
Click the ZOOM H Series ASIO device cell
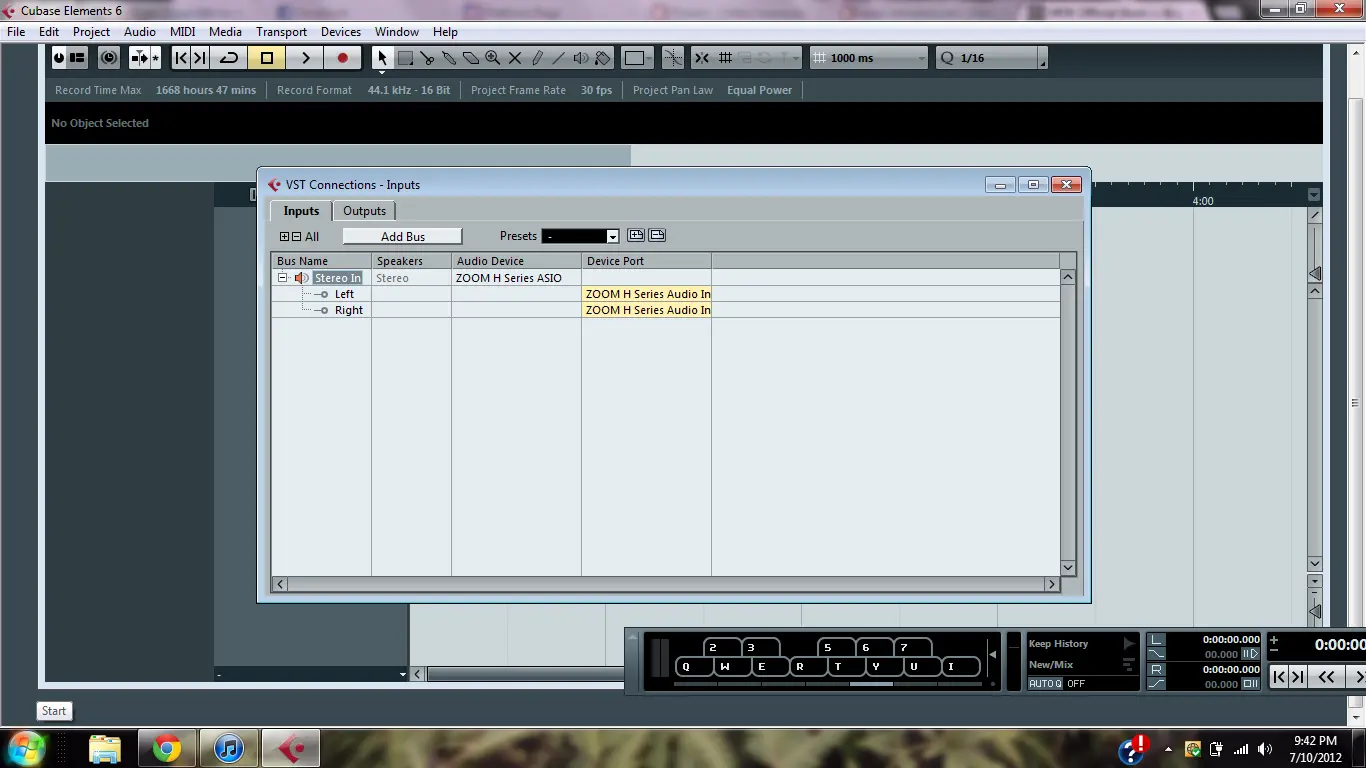pyautogui.click(x=516, y=278)
